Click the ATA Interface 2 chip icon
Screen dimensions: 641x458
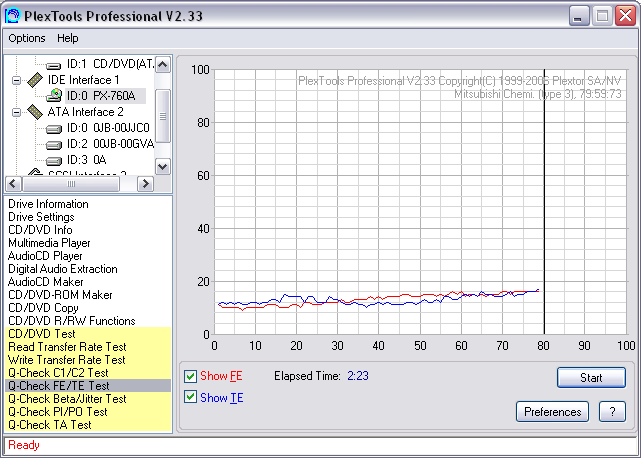coord(35,112)
